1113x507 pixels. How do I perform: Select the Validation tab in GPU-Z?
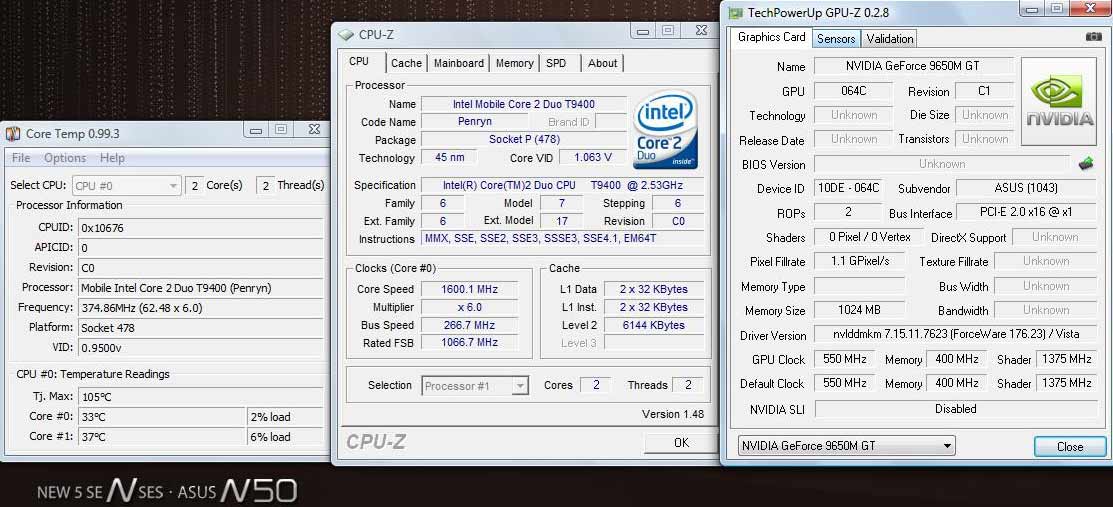pyautogui.click(x=889, y=38)
